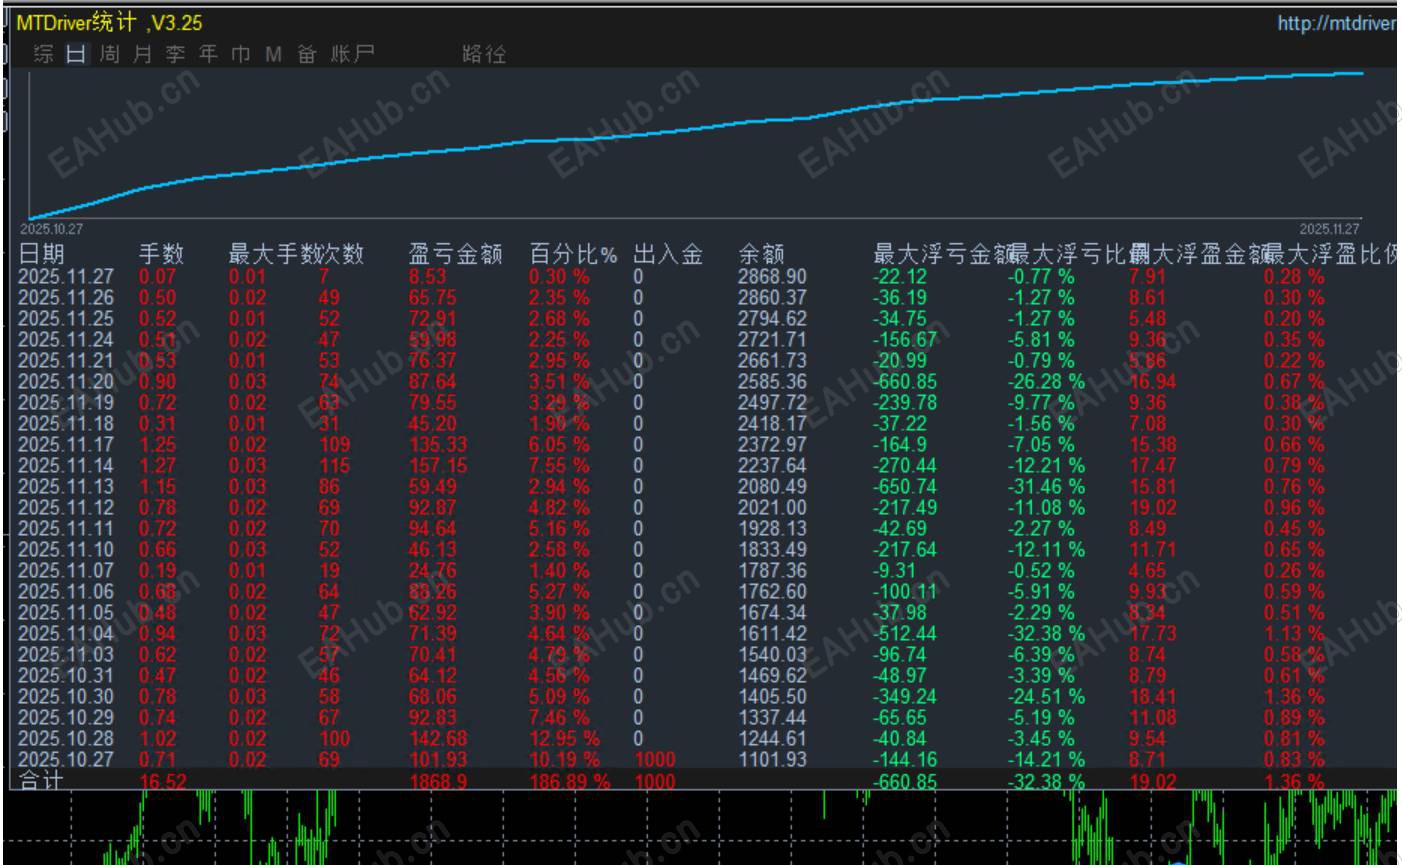The height and width of the screenshot is (865, 1402).
Task: Click lots value 1.27
Action: pos(158,466)
